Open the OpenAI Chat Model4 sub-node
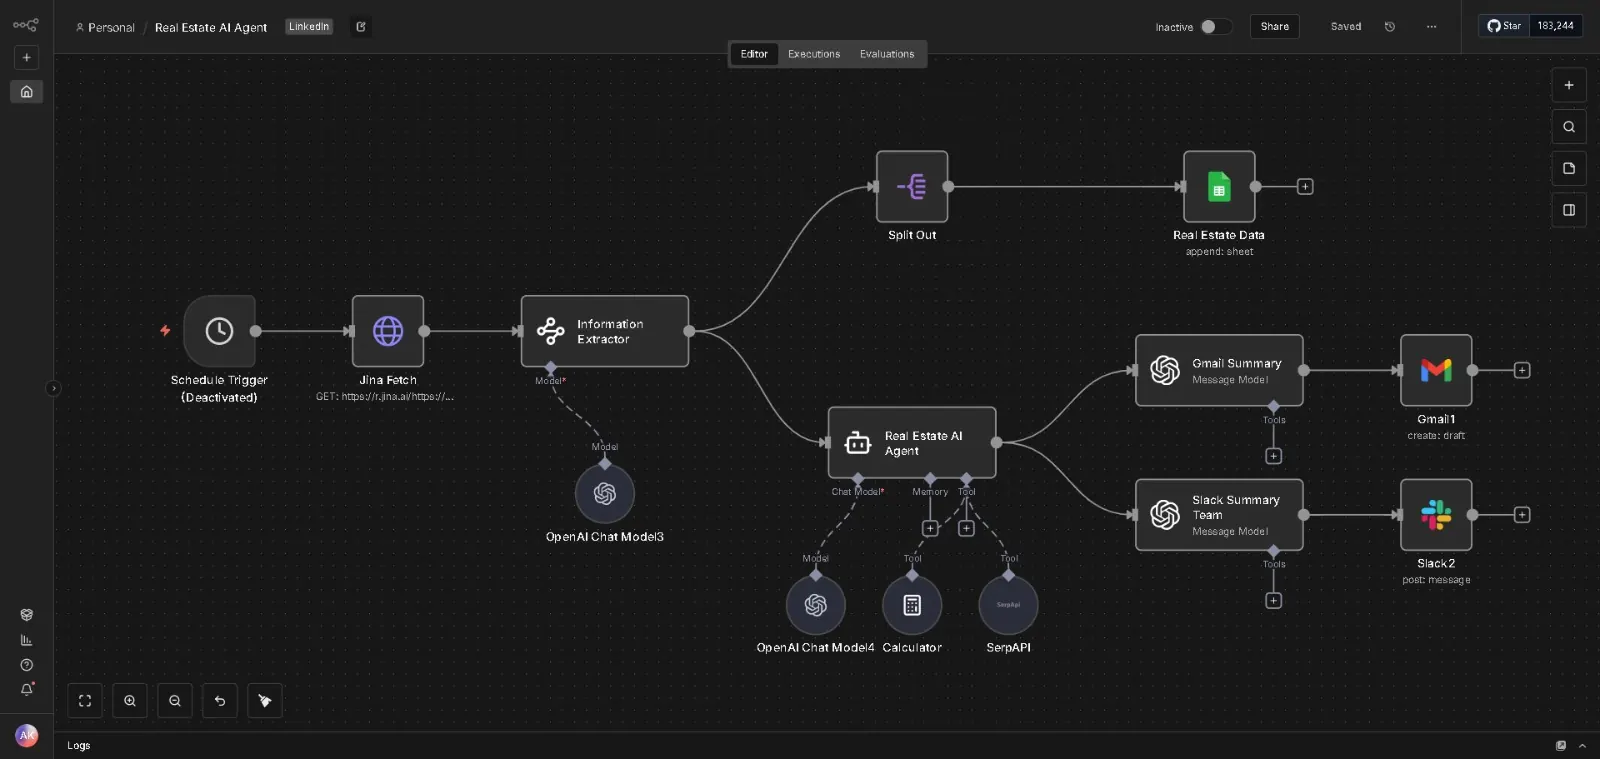Screen dimensions: 1600x759 (x=816, y=605)
